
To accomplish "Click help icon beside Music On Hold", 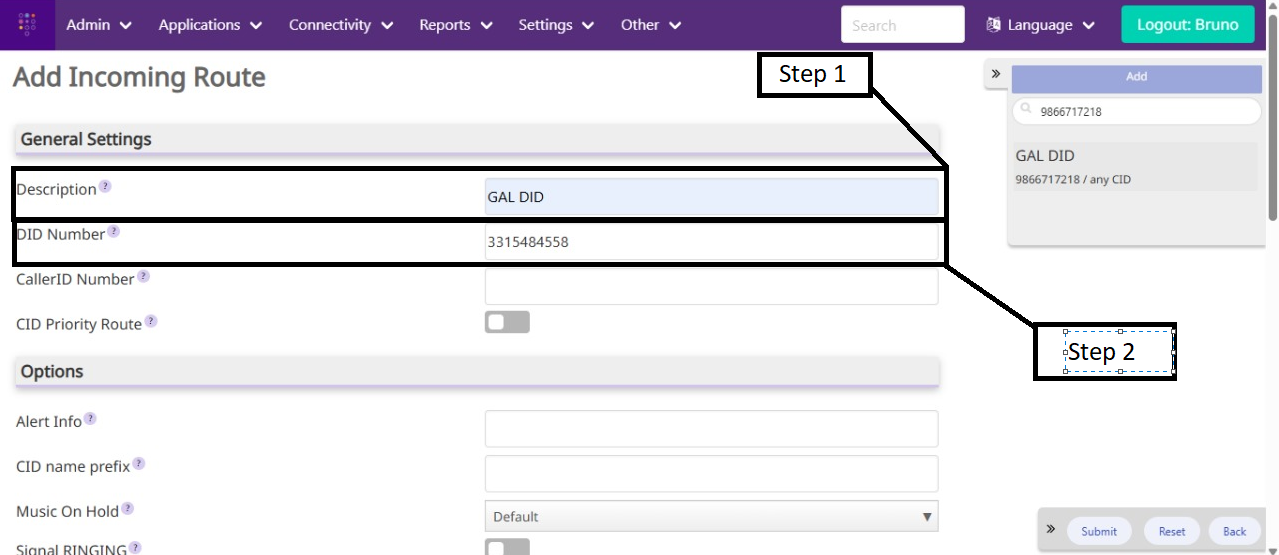I will tap(127, 509).
